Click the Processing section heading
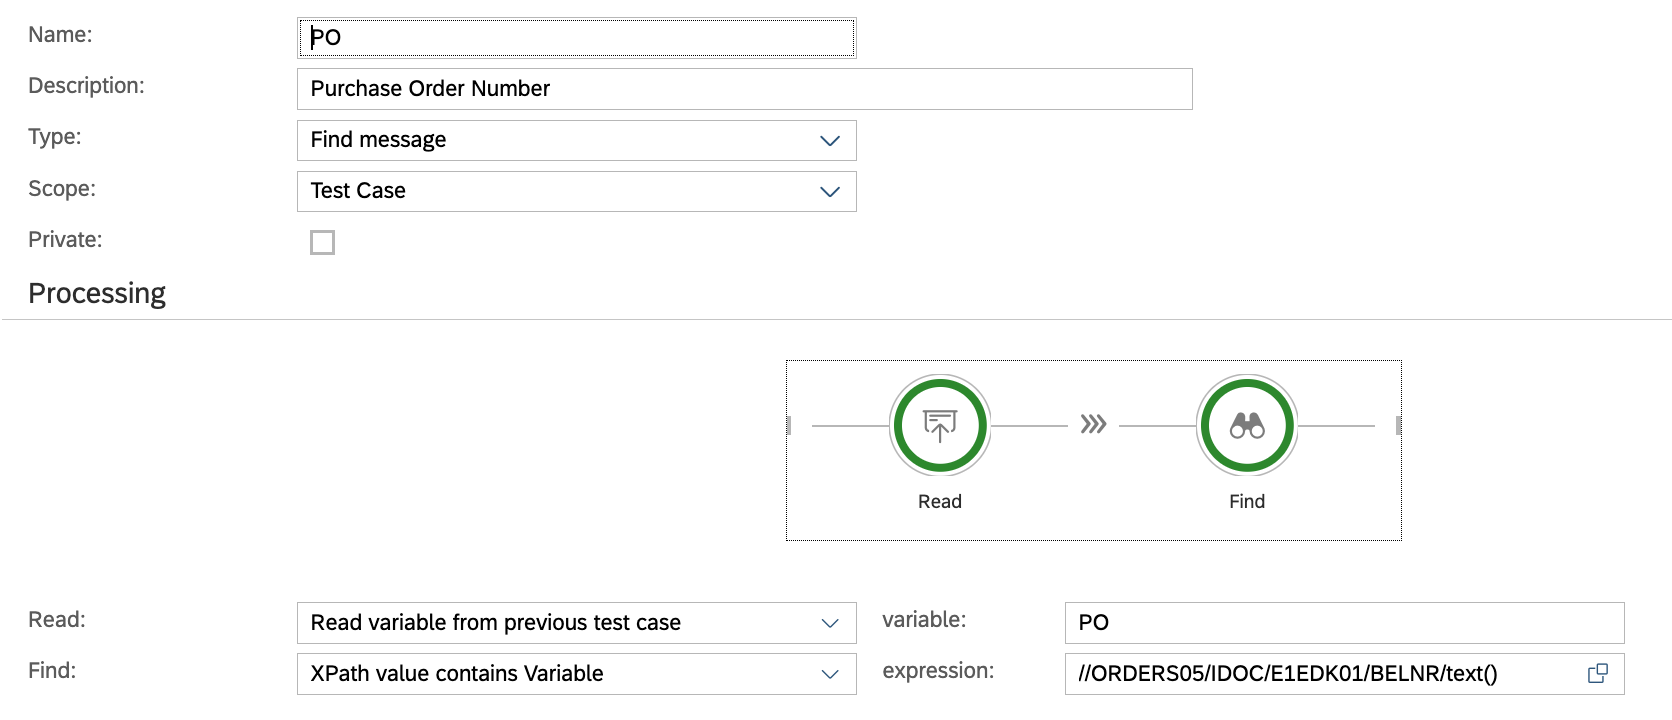The image size is (1672, 720). click(97, 293)
